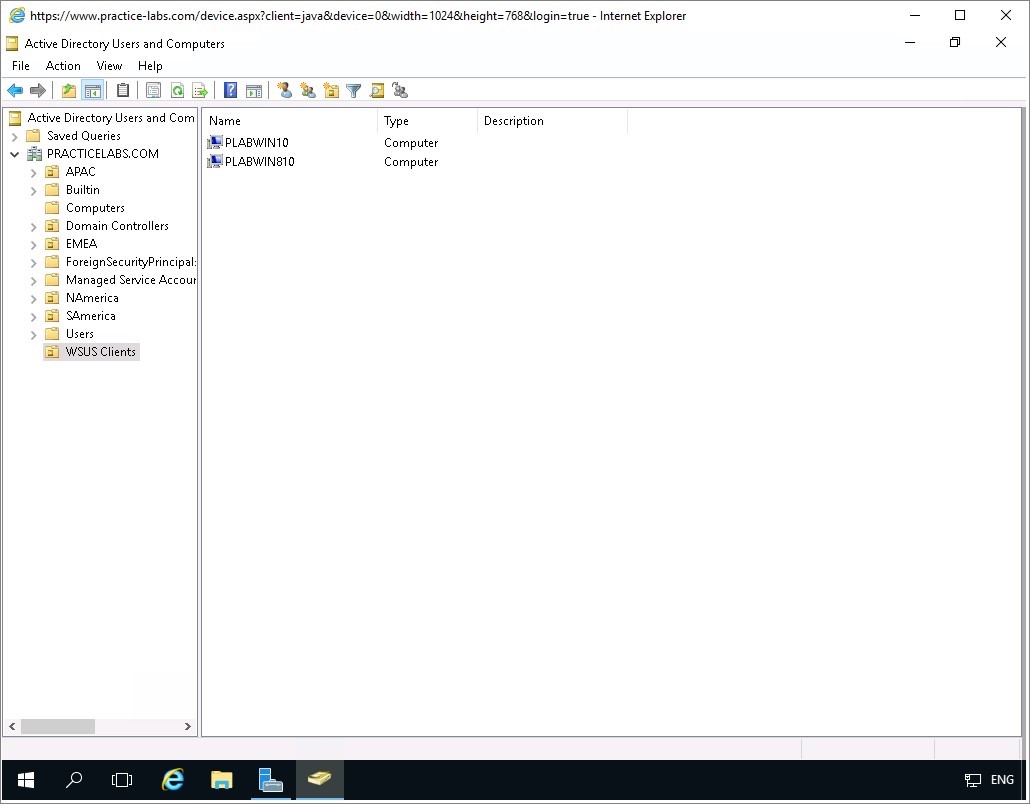Open filter options funnel icon
Viewport: 1030px width, 804px height.
tap(353, 91)
